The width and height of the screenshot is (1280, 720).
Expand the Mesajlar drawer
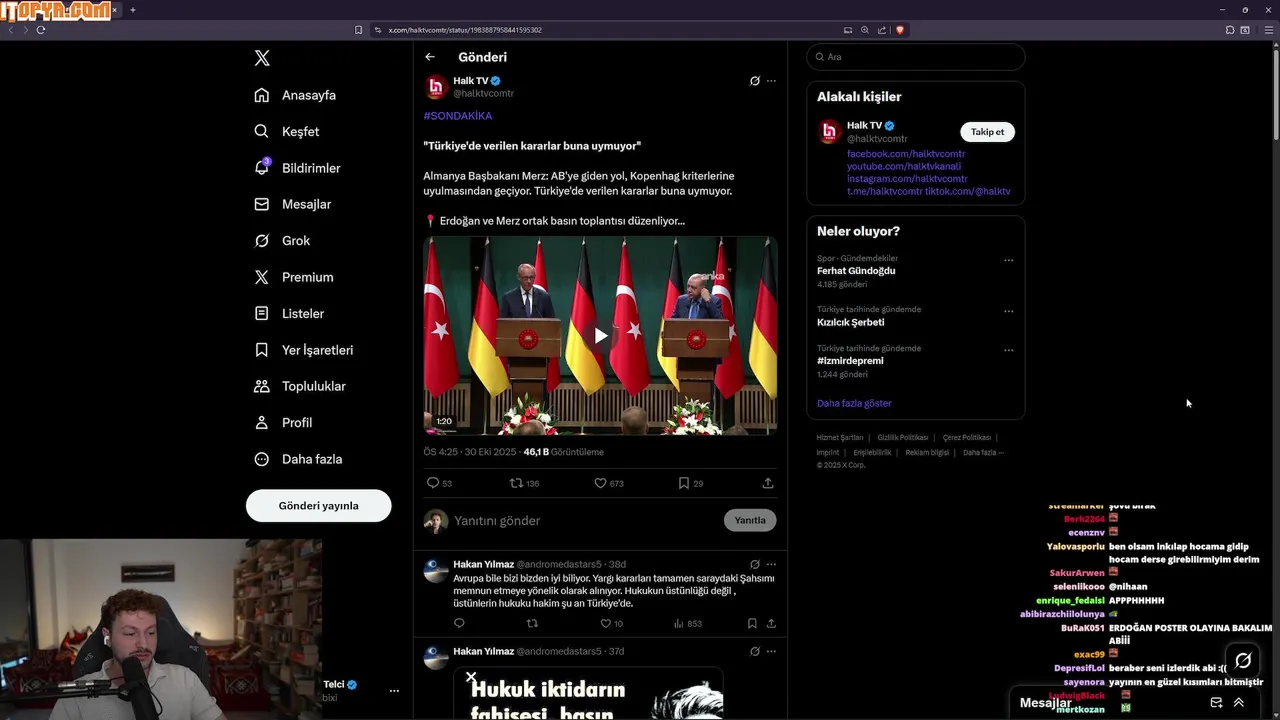point(1239,703)
